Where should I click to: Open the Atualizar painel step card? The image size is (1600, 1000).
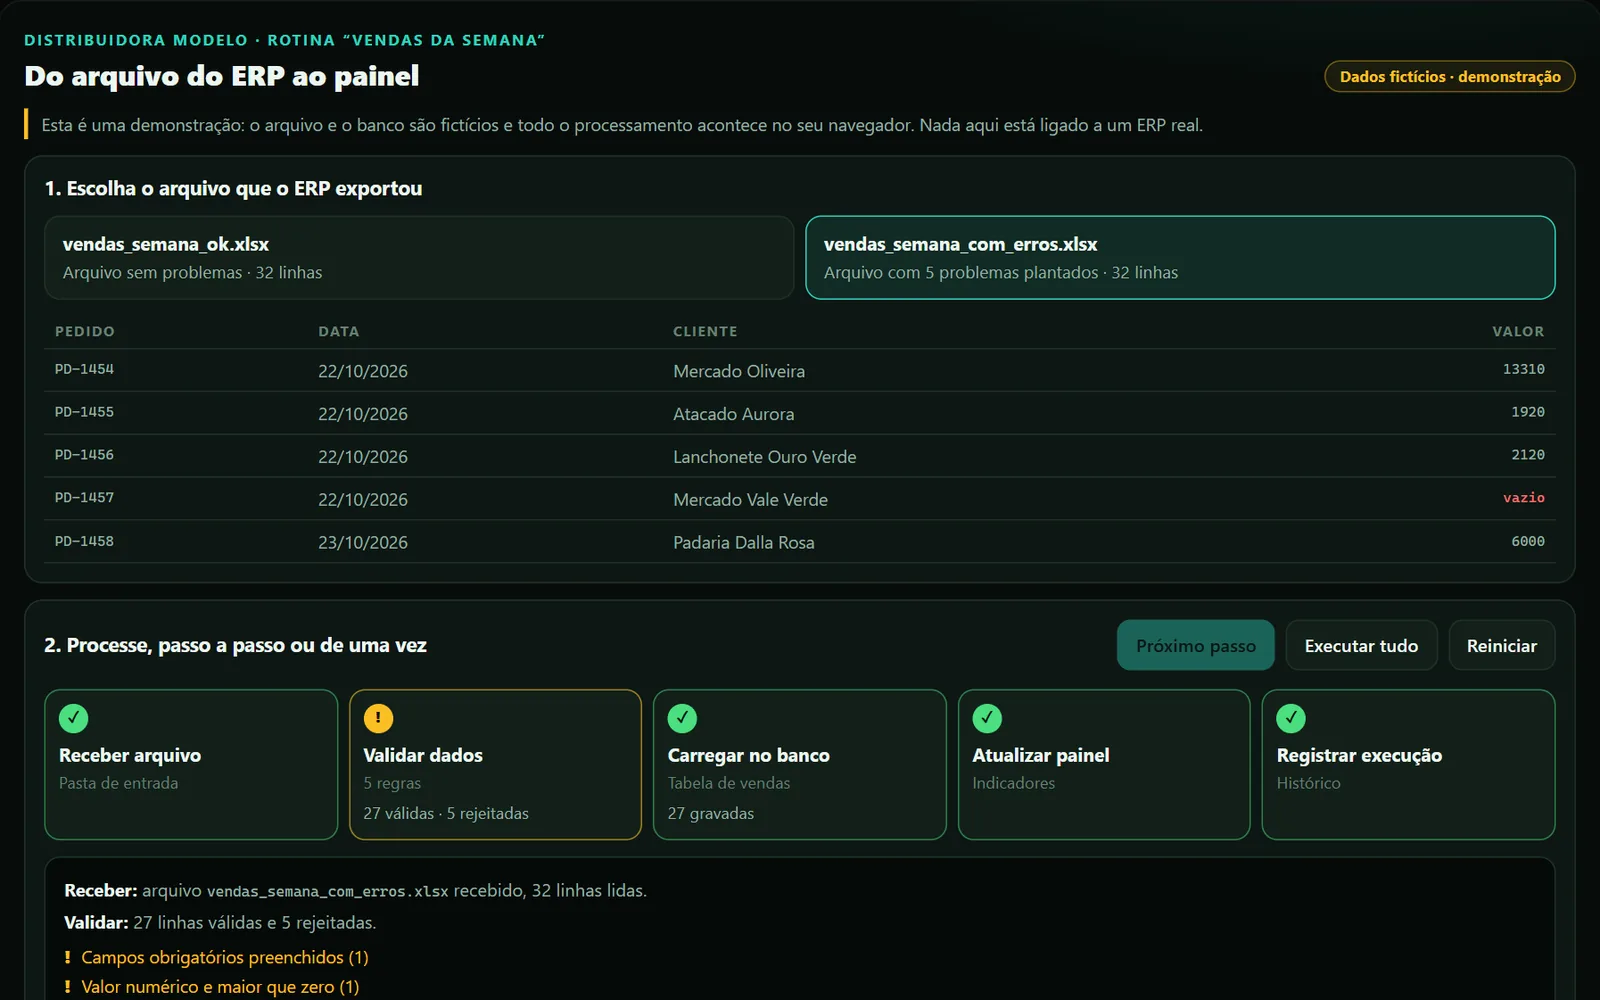[x=1104, y=764]
